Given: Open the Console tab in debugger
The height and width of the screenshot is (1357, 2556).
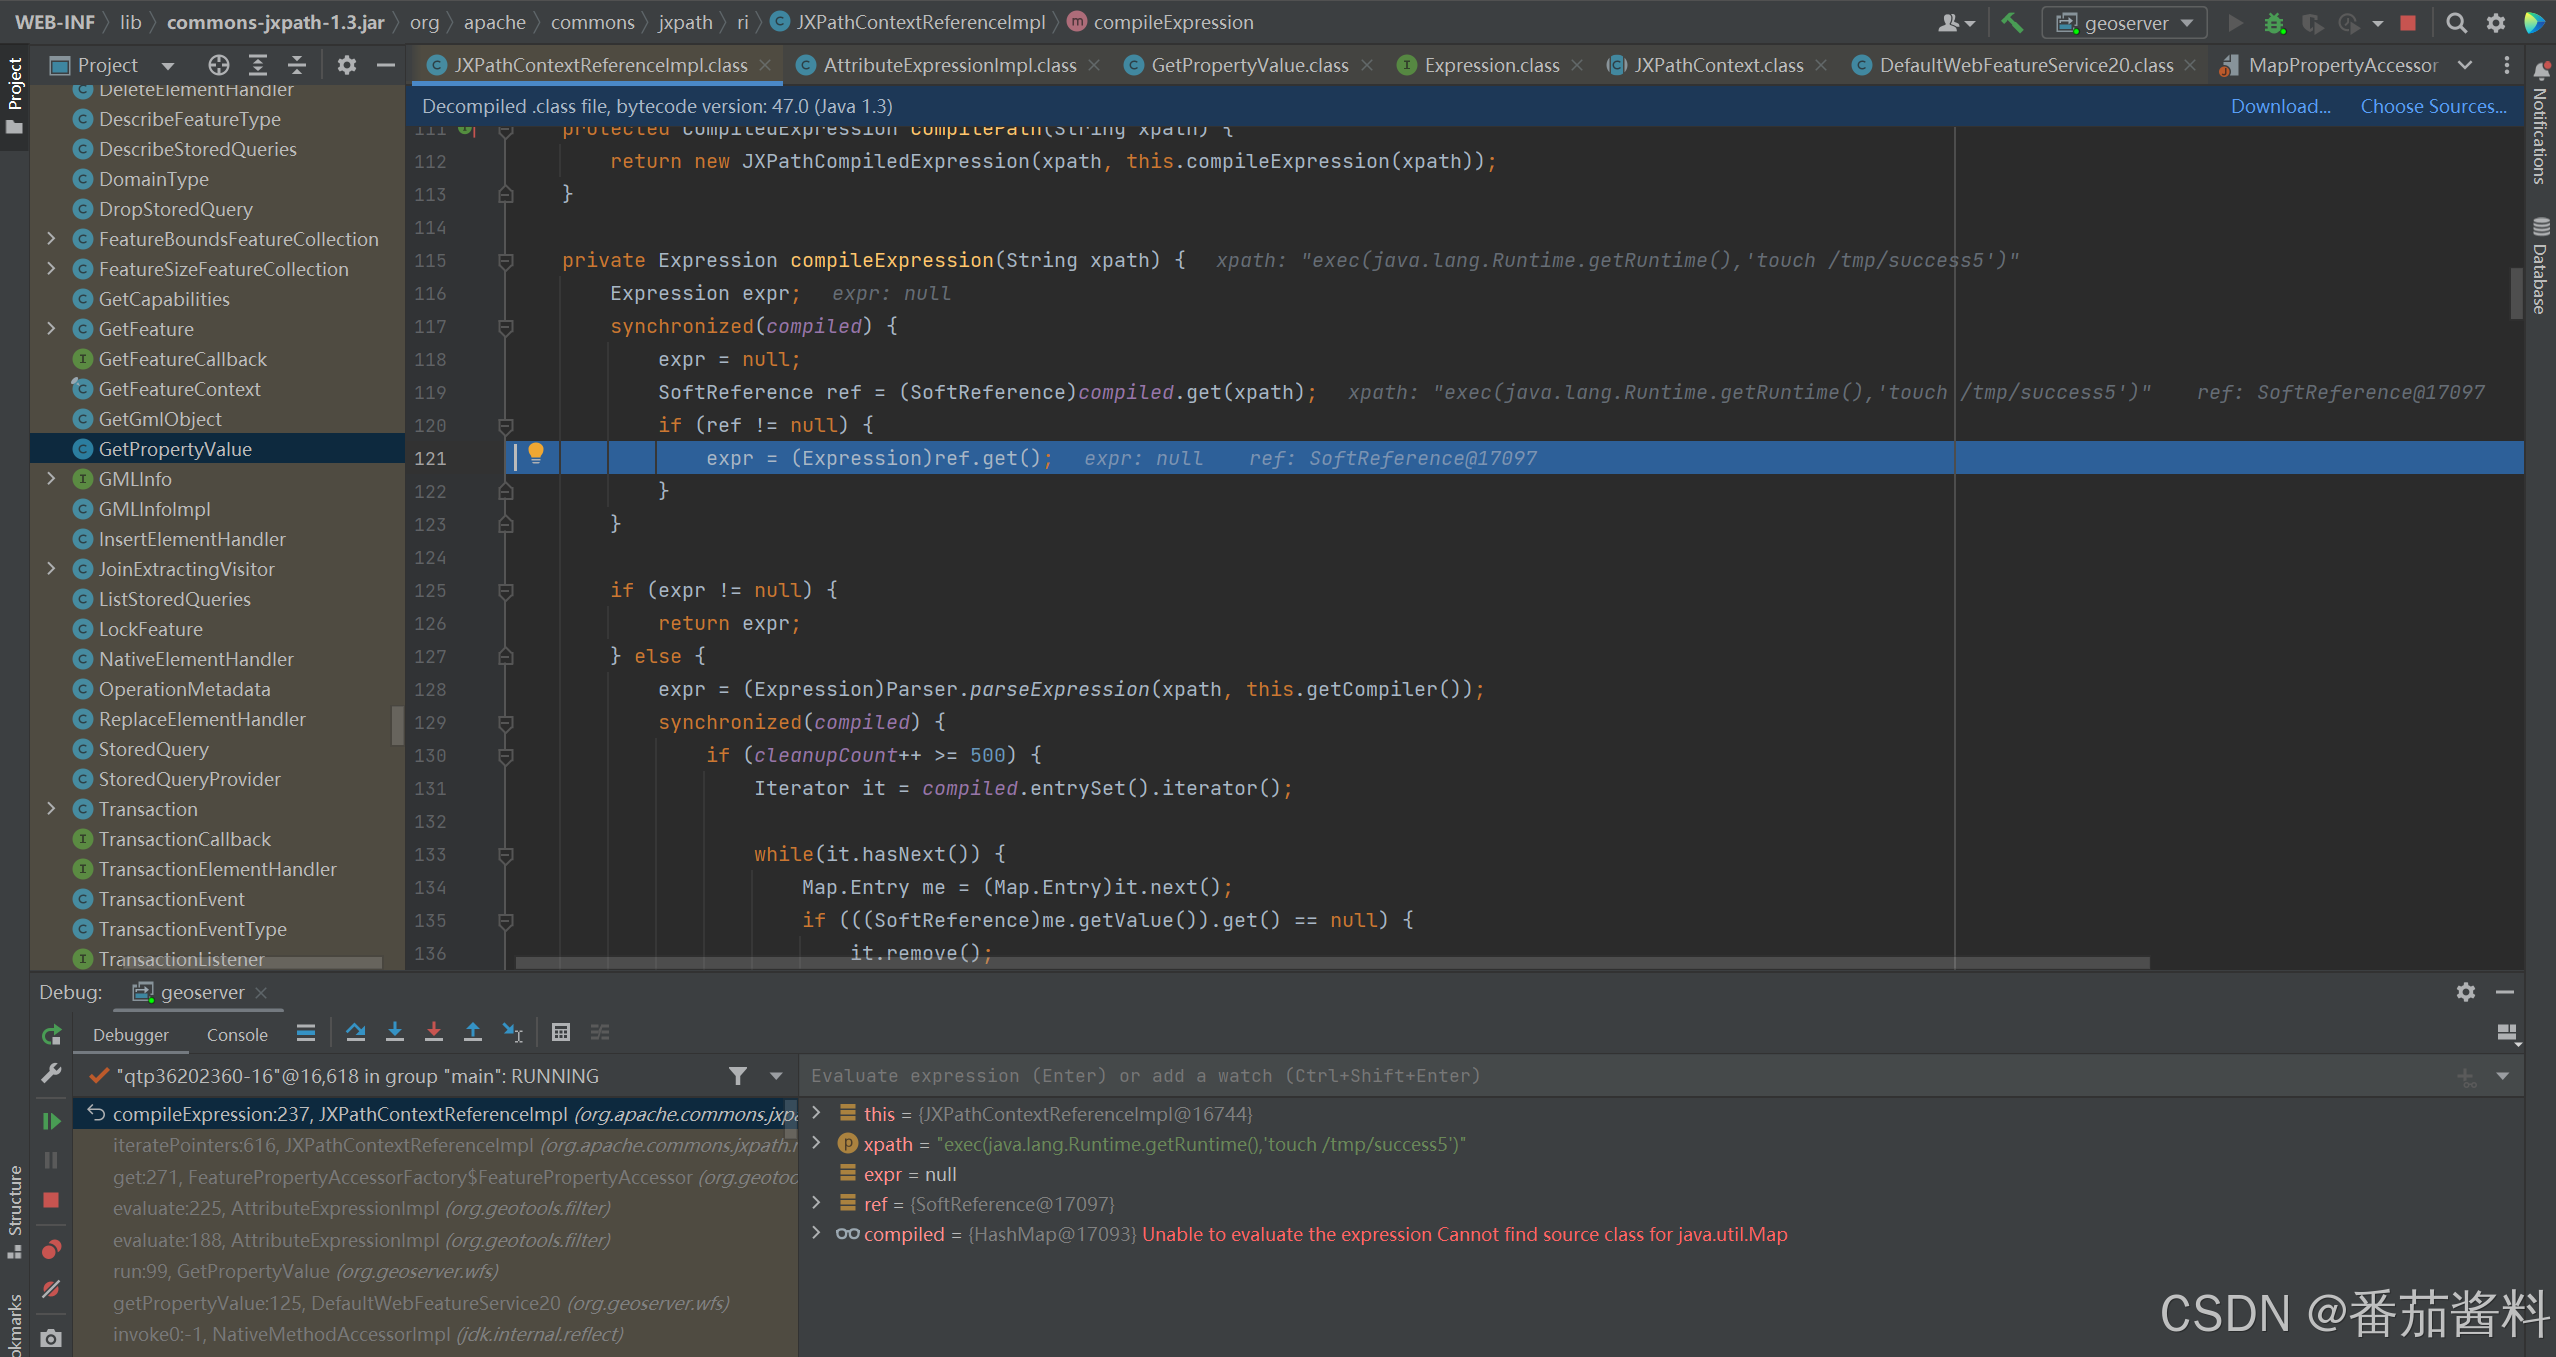Looking at the screenshot, I should coord(237,1035).
